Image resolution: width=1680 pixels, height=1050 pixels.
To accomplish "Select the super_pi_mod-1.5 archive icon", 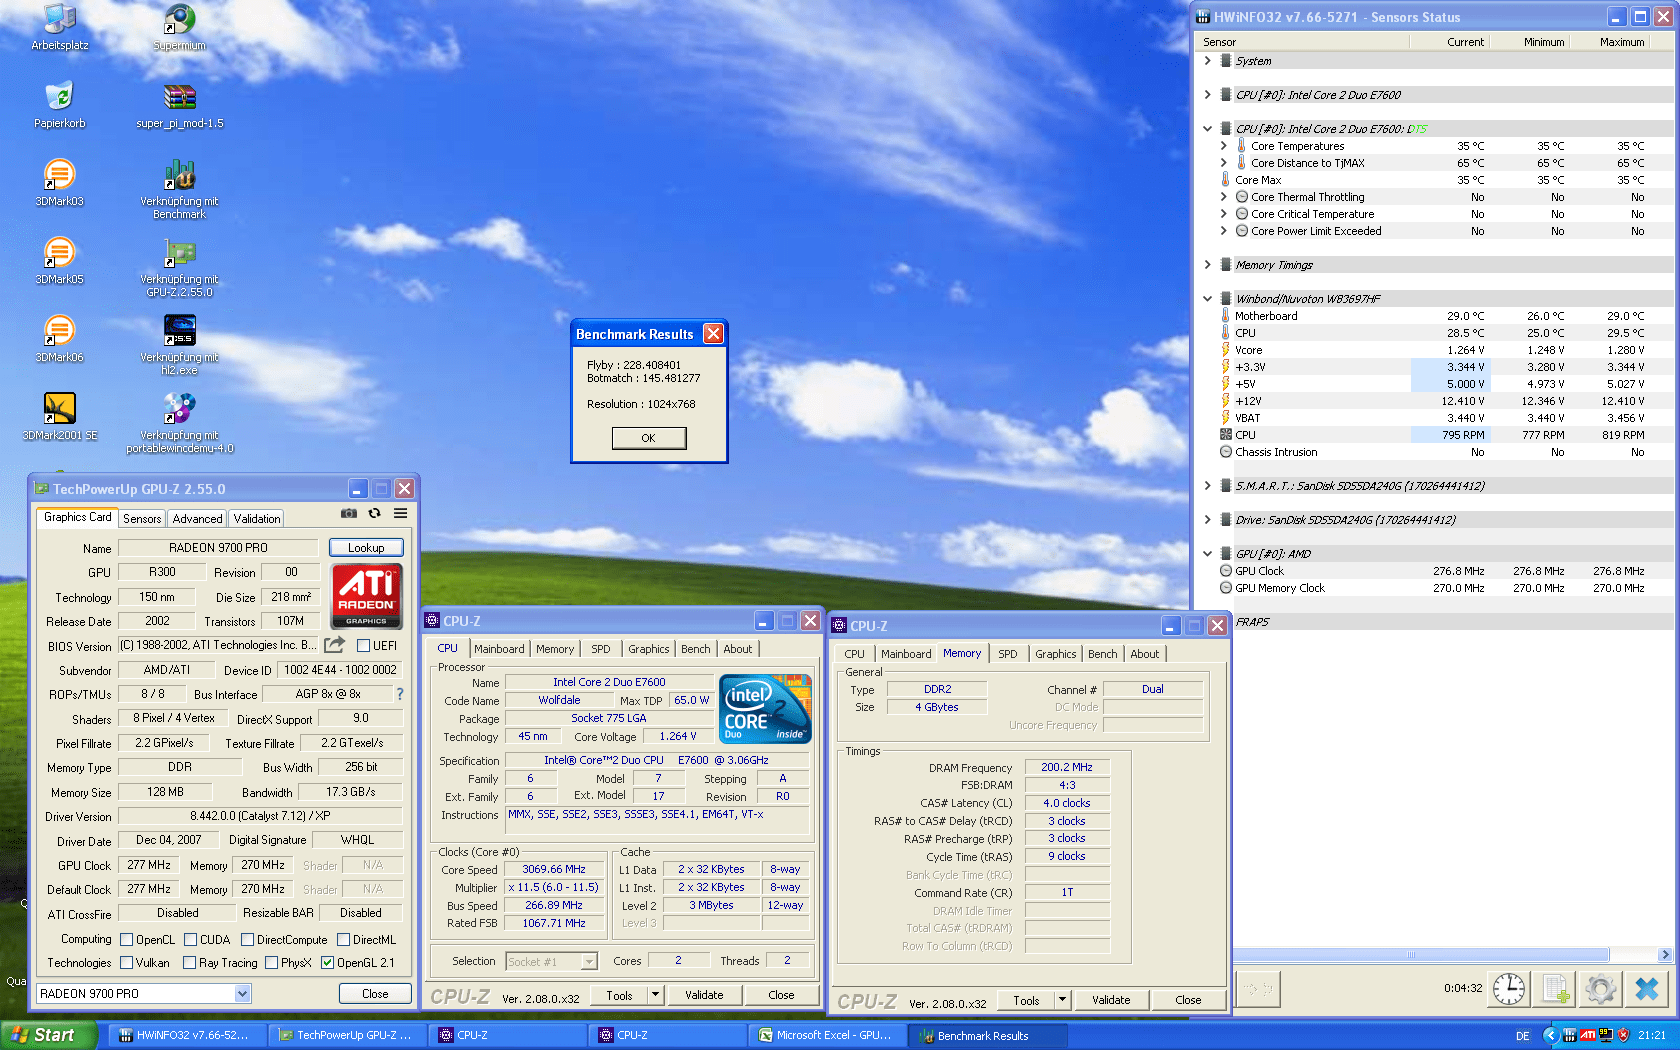I will click(180, 105).
